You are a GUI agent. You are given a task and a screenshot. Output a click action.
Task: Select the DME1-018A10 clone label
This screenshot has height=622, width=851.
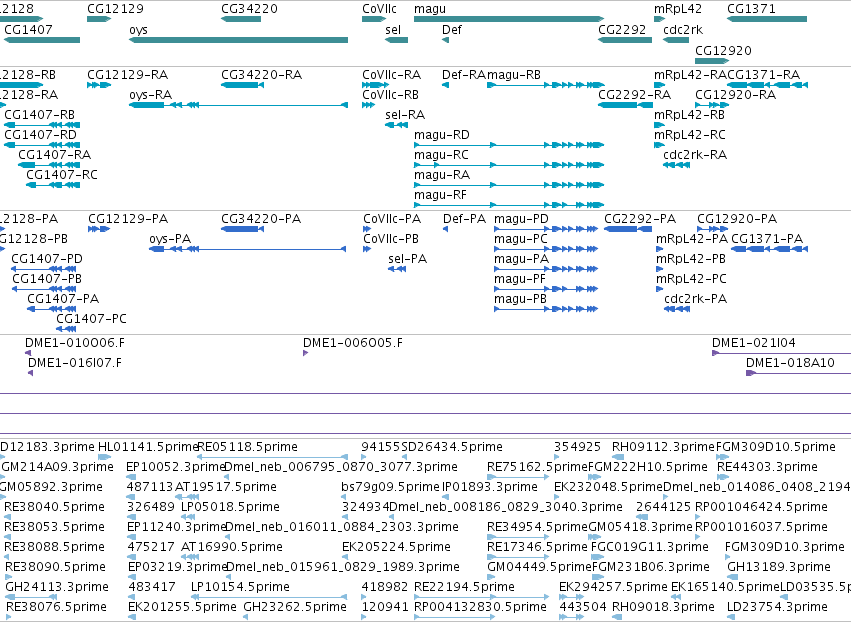(x=790, y=363)
